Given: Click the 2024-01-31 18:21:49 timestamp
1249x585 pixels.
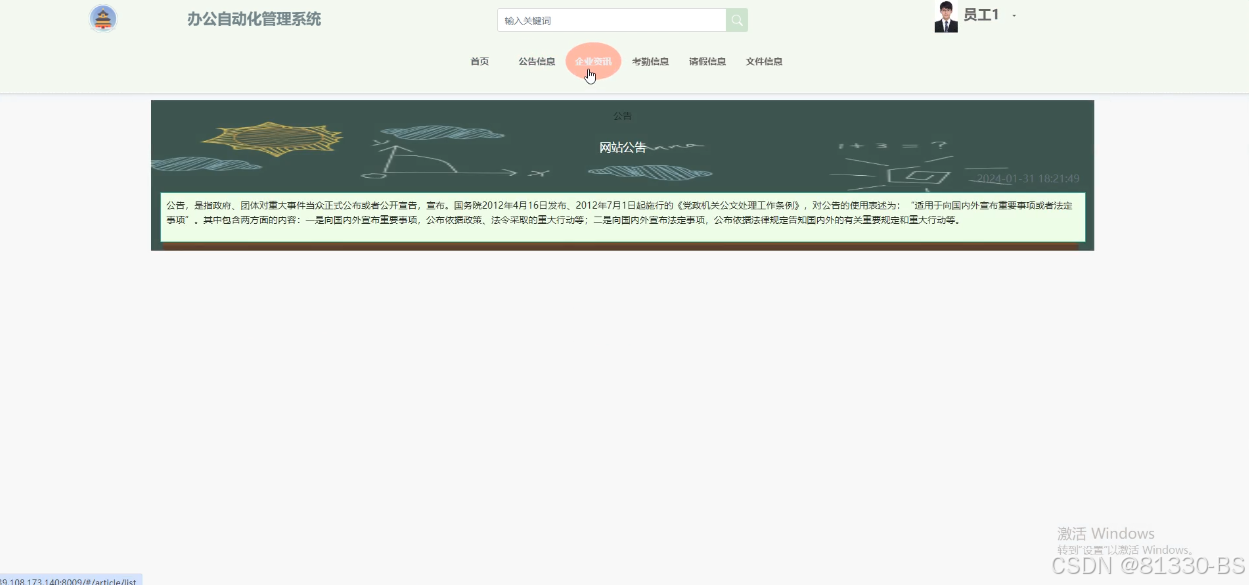Looking at the screenshot, I should click(1028, 179).
